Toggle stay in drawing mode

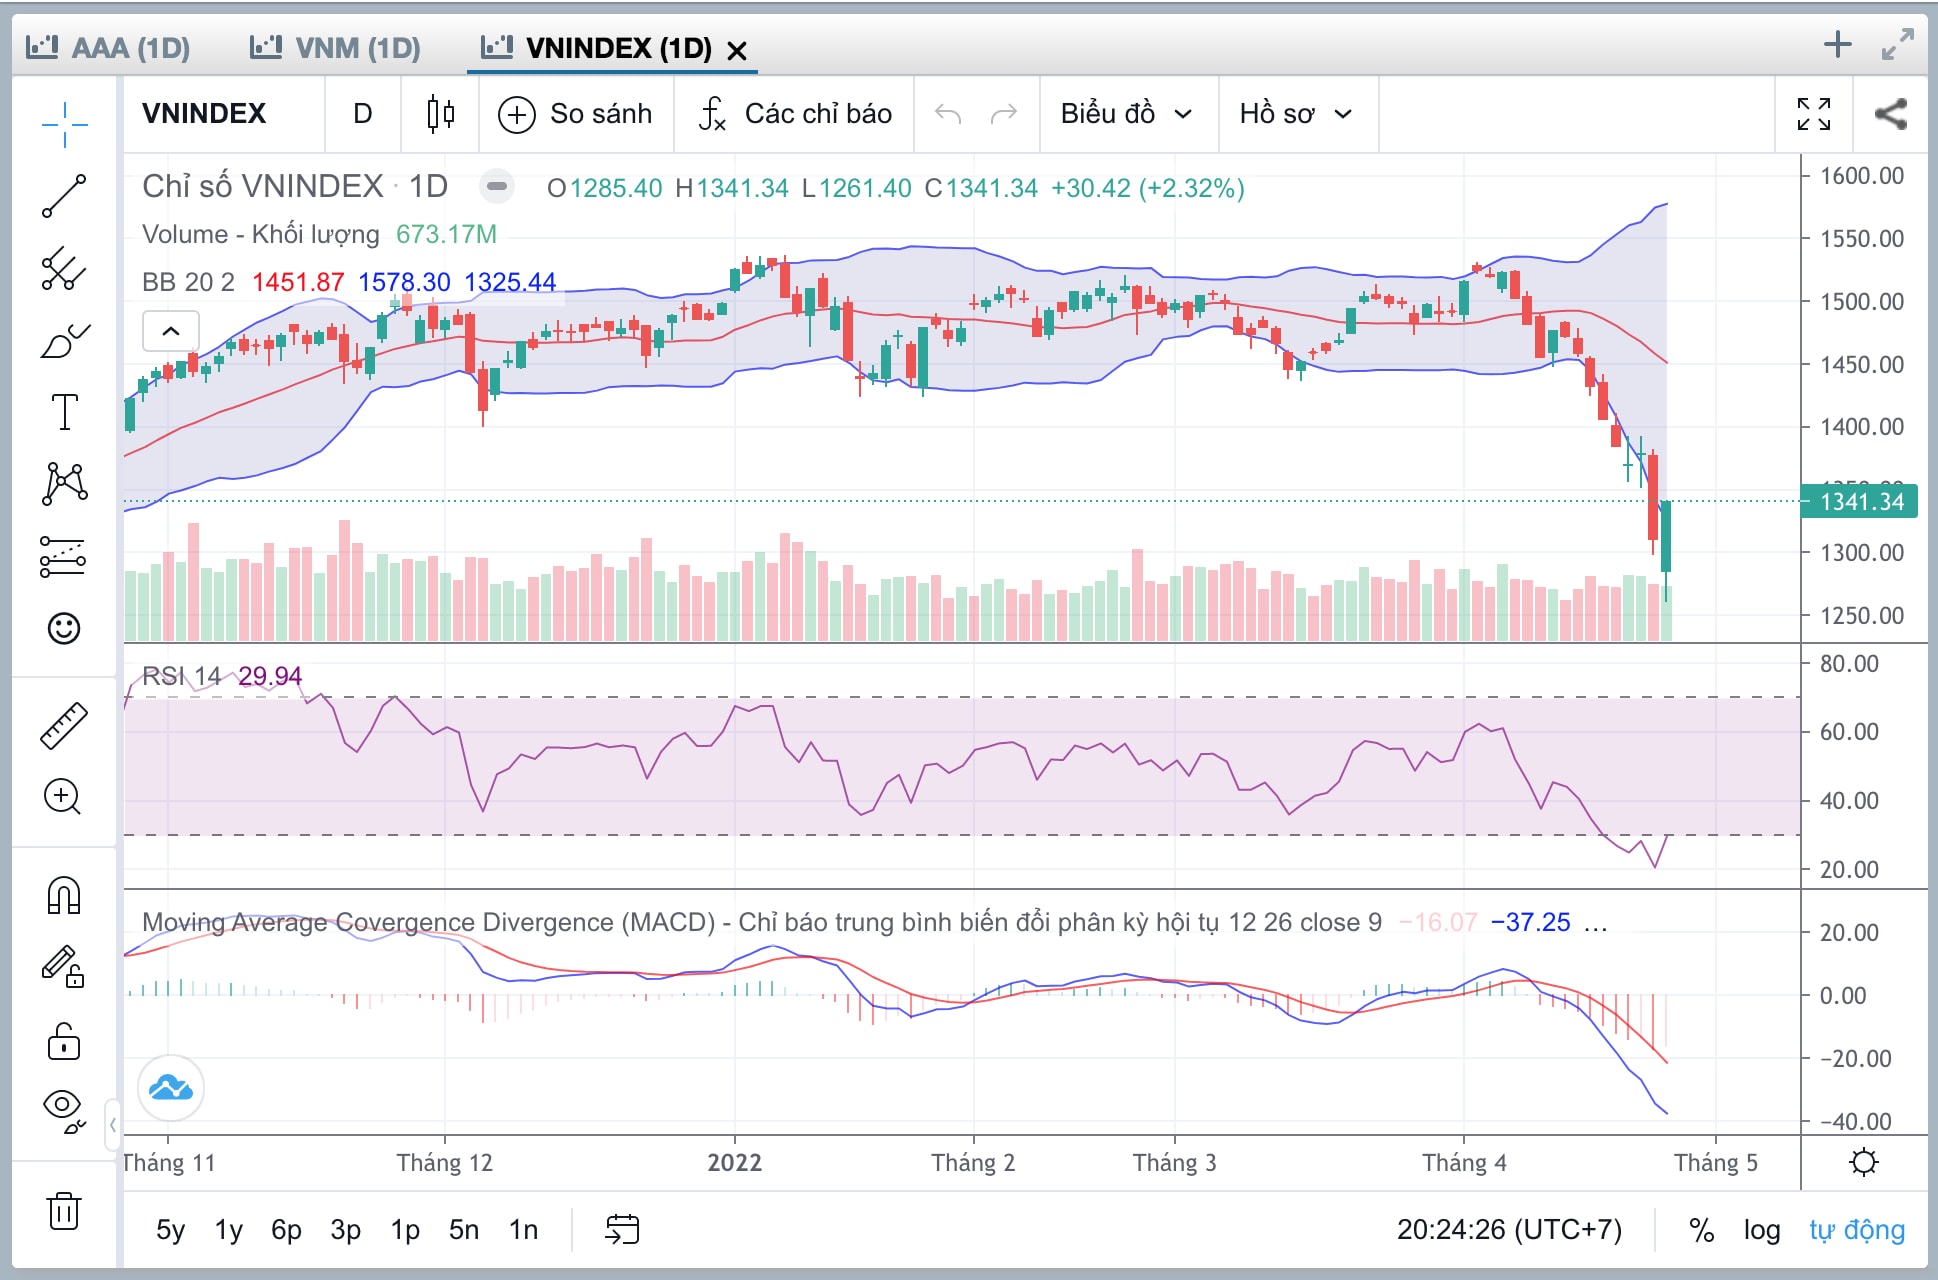click(x=63, y=967)
